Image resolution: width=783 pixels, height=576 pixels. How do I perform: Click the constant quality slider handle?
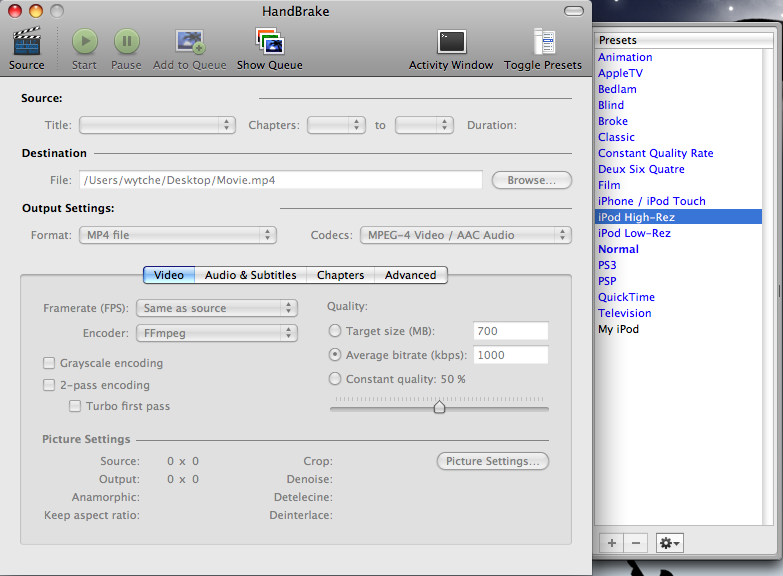coord(439,407)
